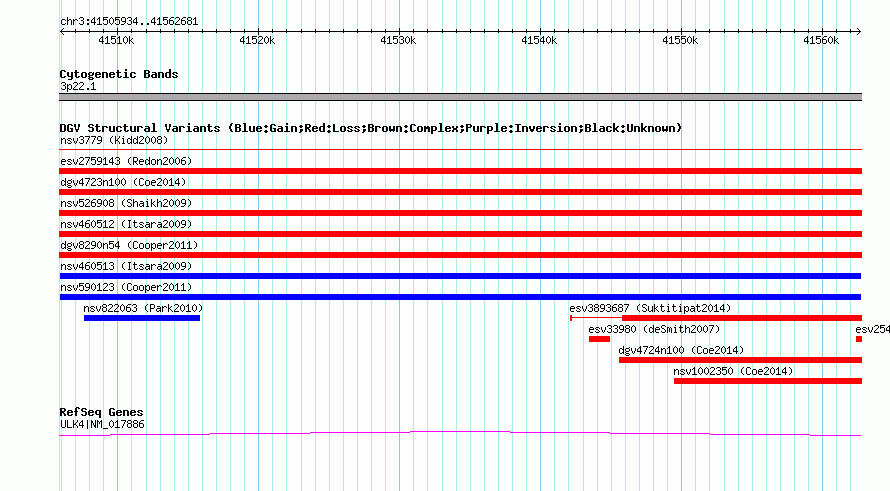Click the 41560k ruler tick label
The width and height of the screenshot is (890, 491).
point(821,40)
